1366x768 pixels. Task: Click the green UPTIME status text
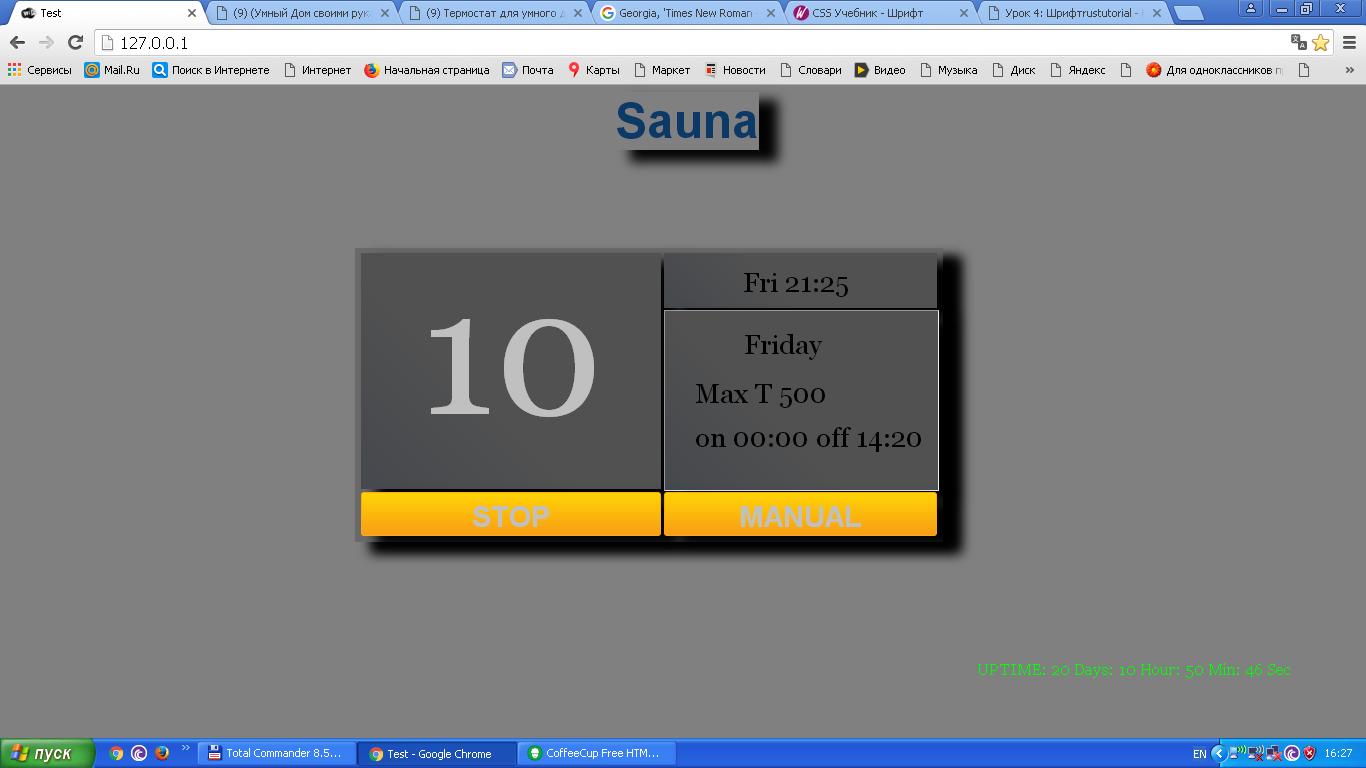1134,670
